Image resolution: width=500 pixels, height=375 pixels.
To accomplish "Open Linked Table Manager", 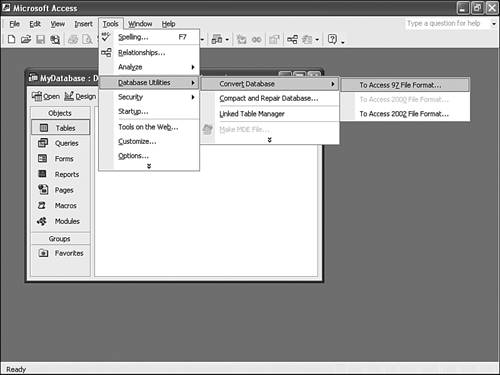I will pos(269,114).
